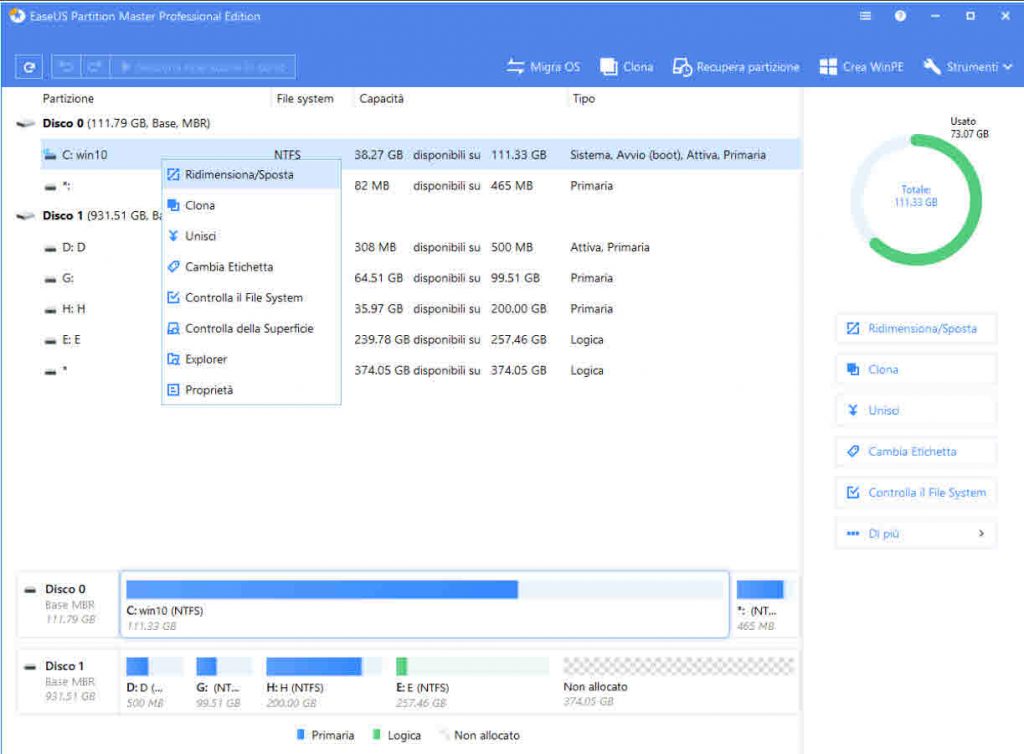Open Recupera partizione tool
Image resolution: width=1024 pixels, height=754 pixels.
coord(736,67)
